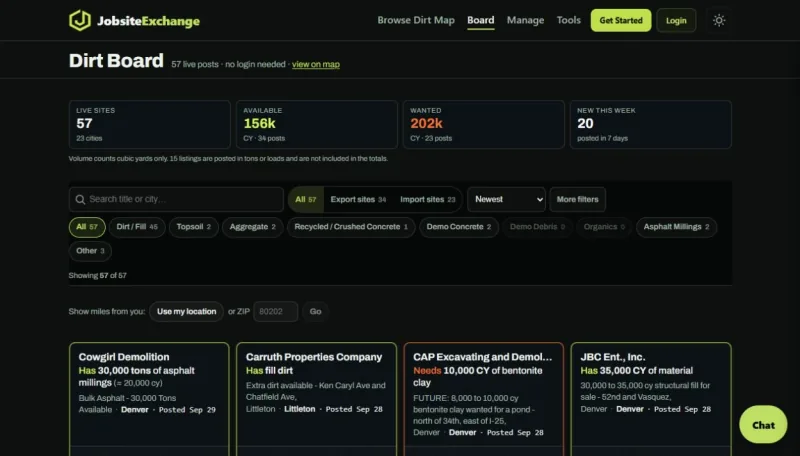Click the JobsiteExchange logo icon
Image resolution: width=800 pixels, height=456 pixels.
click(x=80, y=20)
